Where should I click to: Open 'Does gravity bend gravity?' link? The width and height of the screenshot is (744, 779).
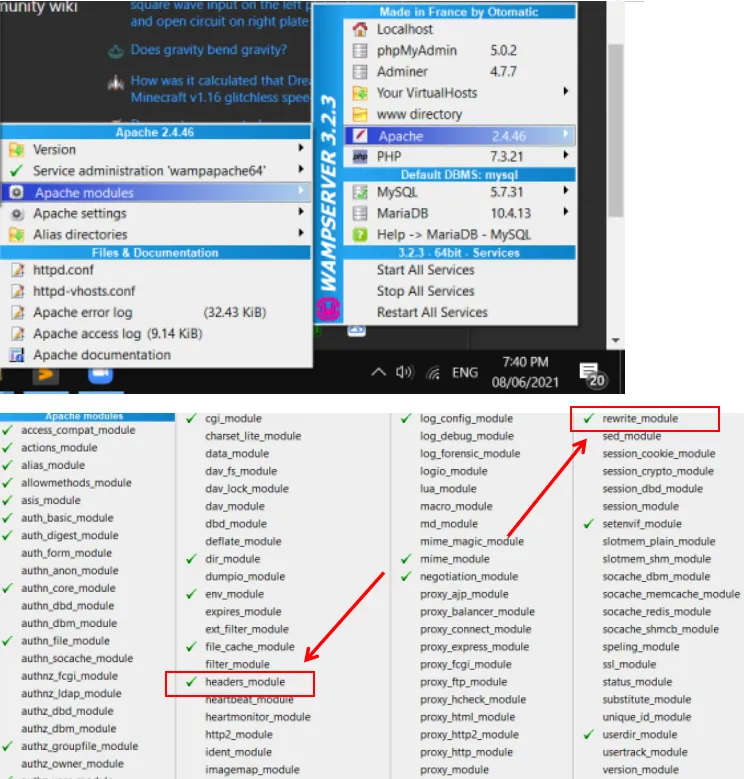point(209,50)
